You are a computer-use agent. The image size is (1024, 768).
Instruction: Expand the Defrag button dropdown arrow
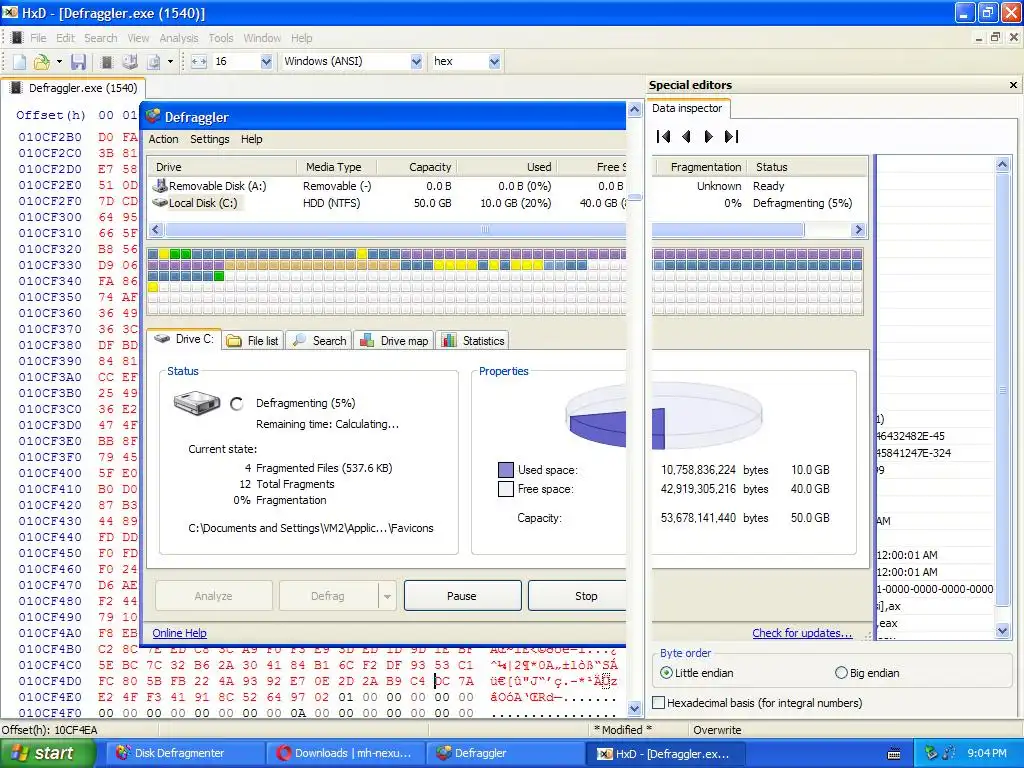point(387,596)
